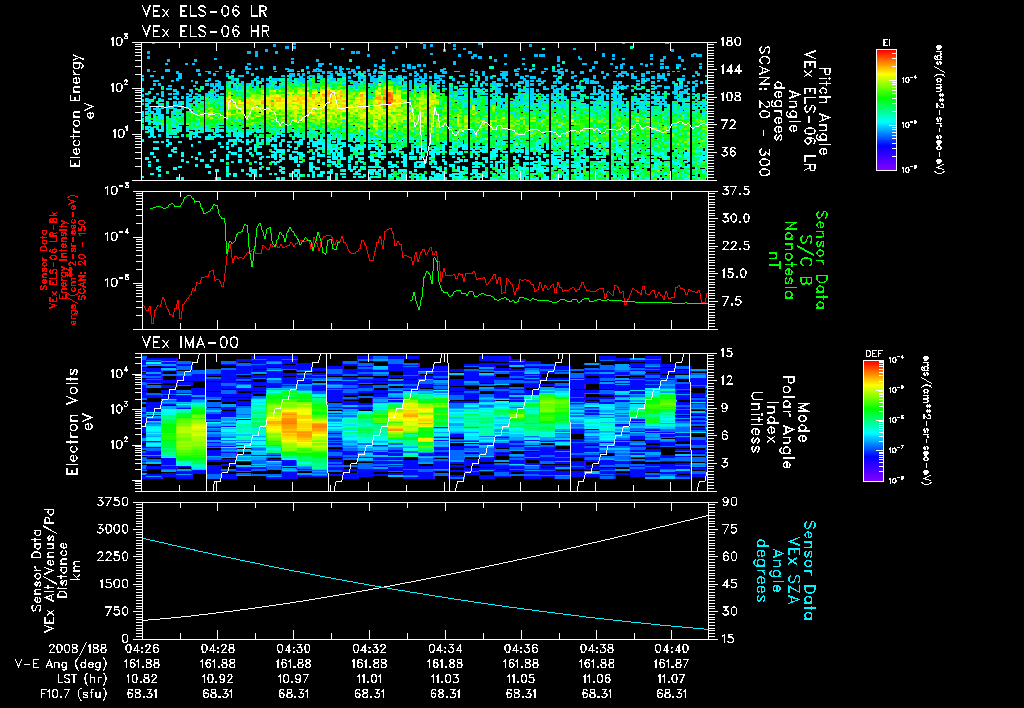
Task: Click the 1500 tick on the distance axis
Action: (x=111, y=584)
